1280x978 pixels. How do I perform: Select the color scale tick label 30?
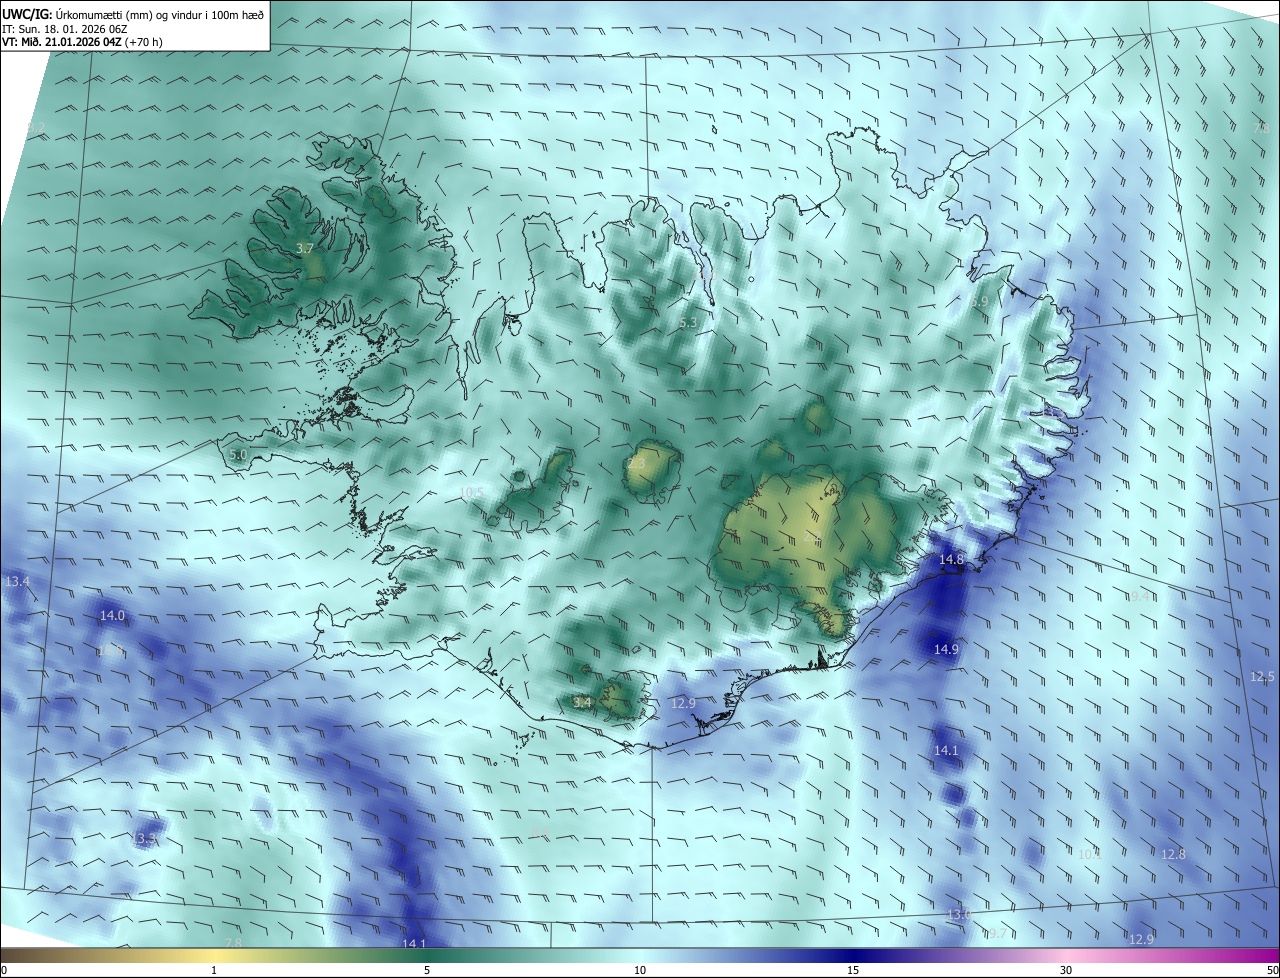(1066, 970)
